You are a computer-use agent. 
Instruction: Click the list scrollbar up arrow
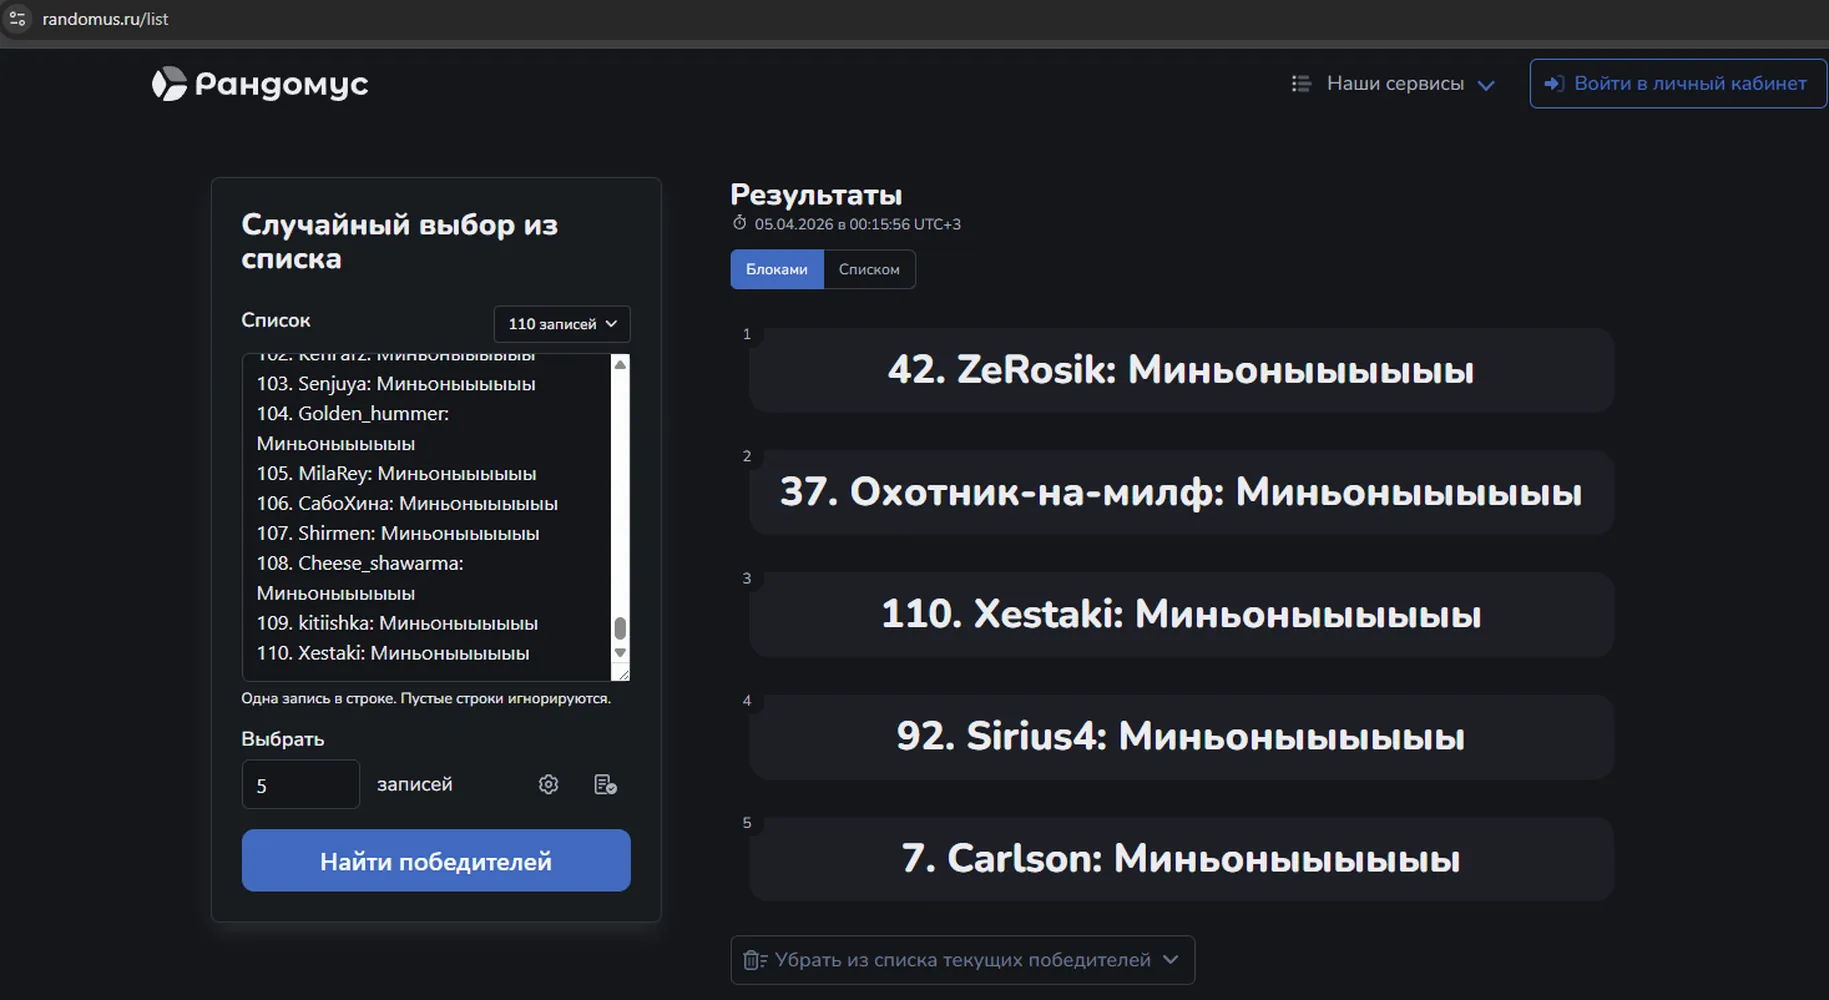click(620, 365)
